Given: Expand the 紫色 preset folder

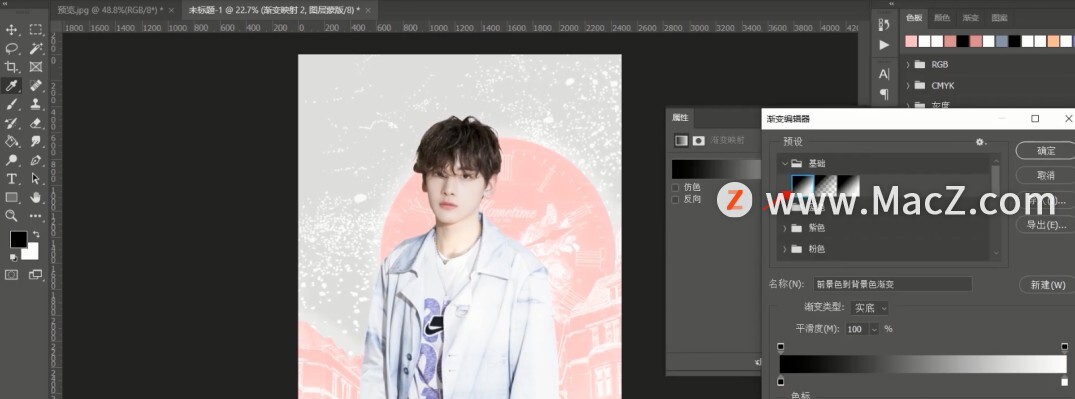Looking at the screenshot, I should (784, 228).
